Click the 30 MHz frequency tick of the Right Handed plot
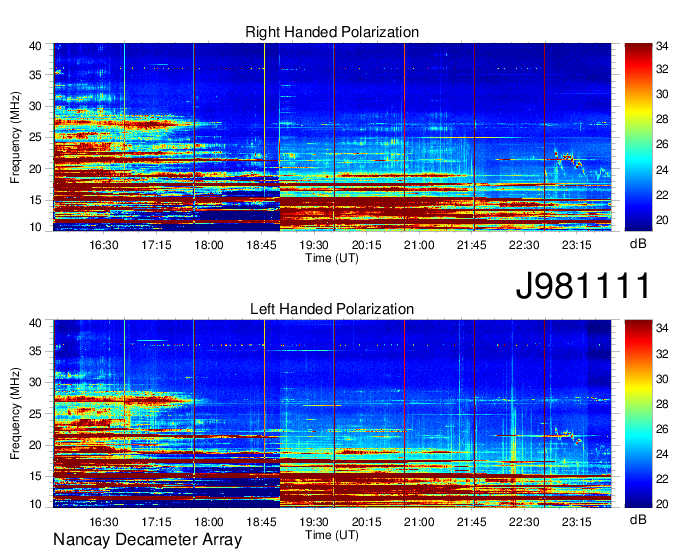The width and height of the screenshot is (680, 552). point(35,106)
